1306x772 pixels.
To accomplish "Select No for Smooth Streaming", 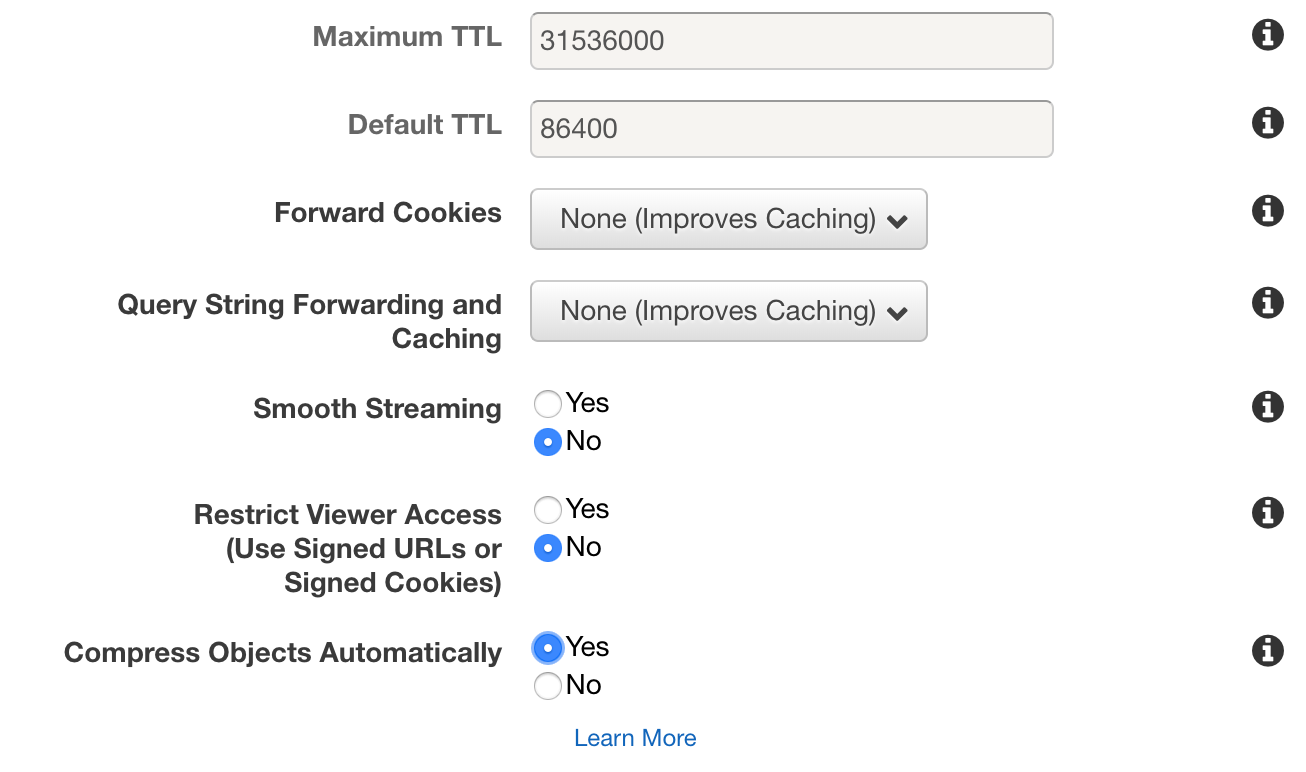I will coord(547,442).
